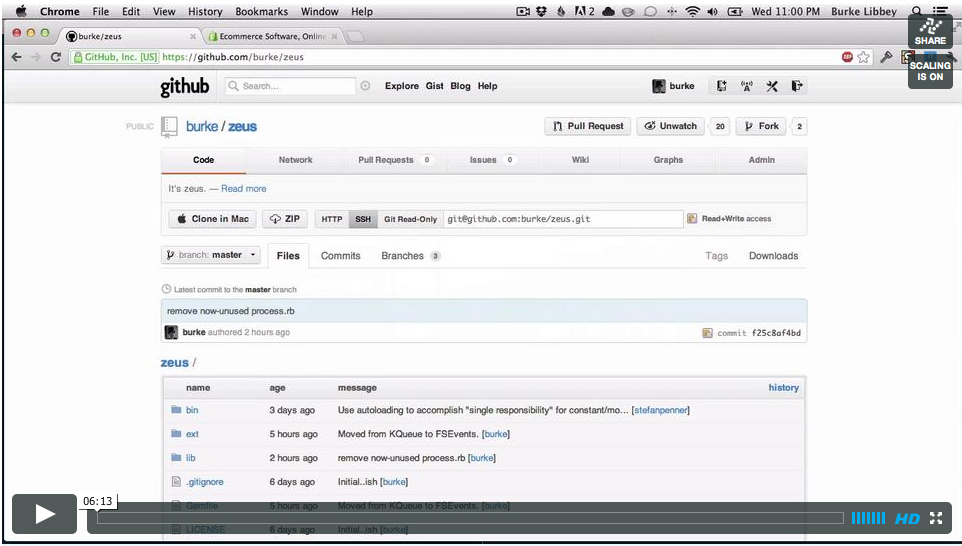Click the bin folder icon
Viewport: 962px width, 546px height.
click(176, 409)
